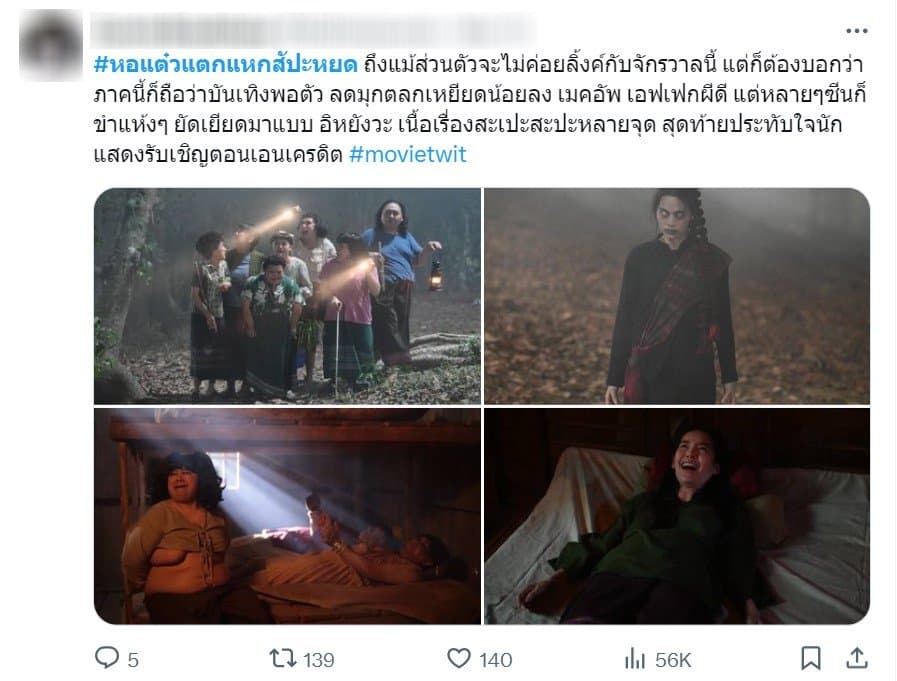Open the blurred profile avatar
The width and height of the screenshot is (897, 681).
pyautogui.click(x=51, y=45)
